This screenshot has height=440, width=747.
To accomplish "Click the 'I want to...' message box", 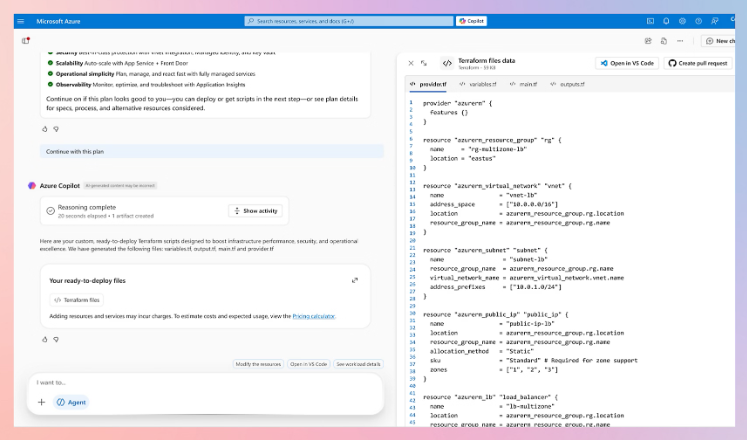I will (x=205, y=382).
